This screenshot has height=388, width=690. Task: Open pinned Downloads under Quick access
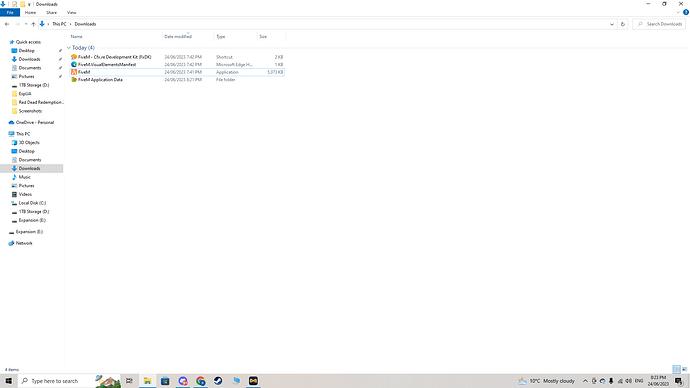29,59
